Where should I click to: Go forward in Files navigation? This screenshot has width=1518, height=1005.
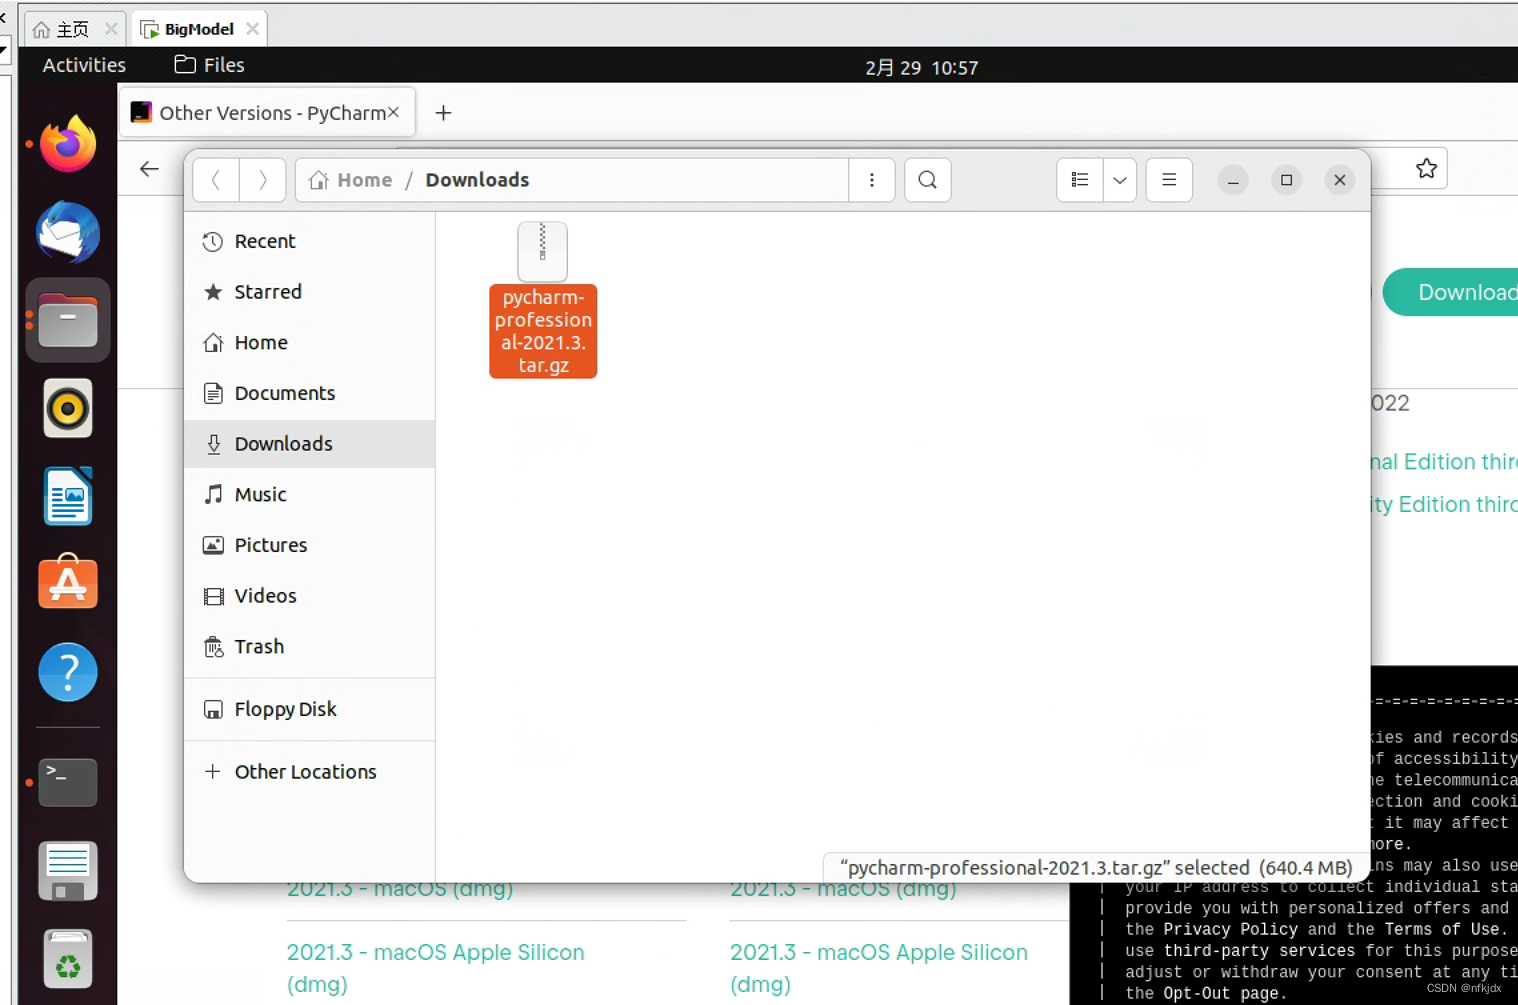coord(263,180)
